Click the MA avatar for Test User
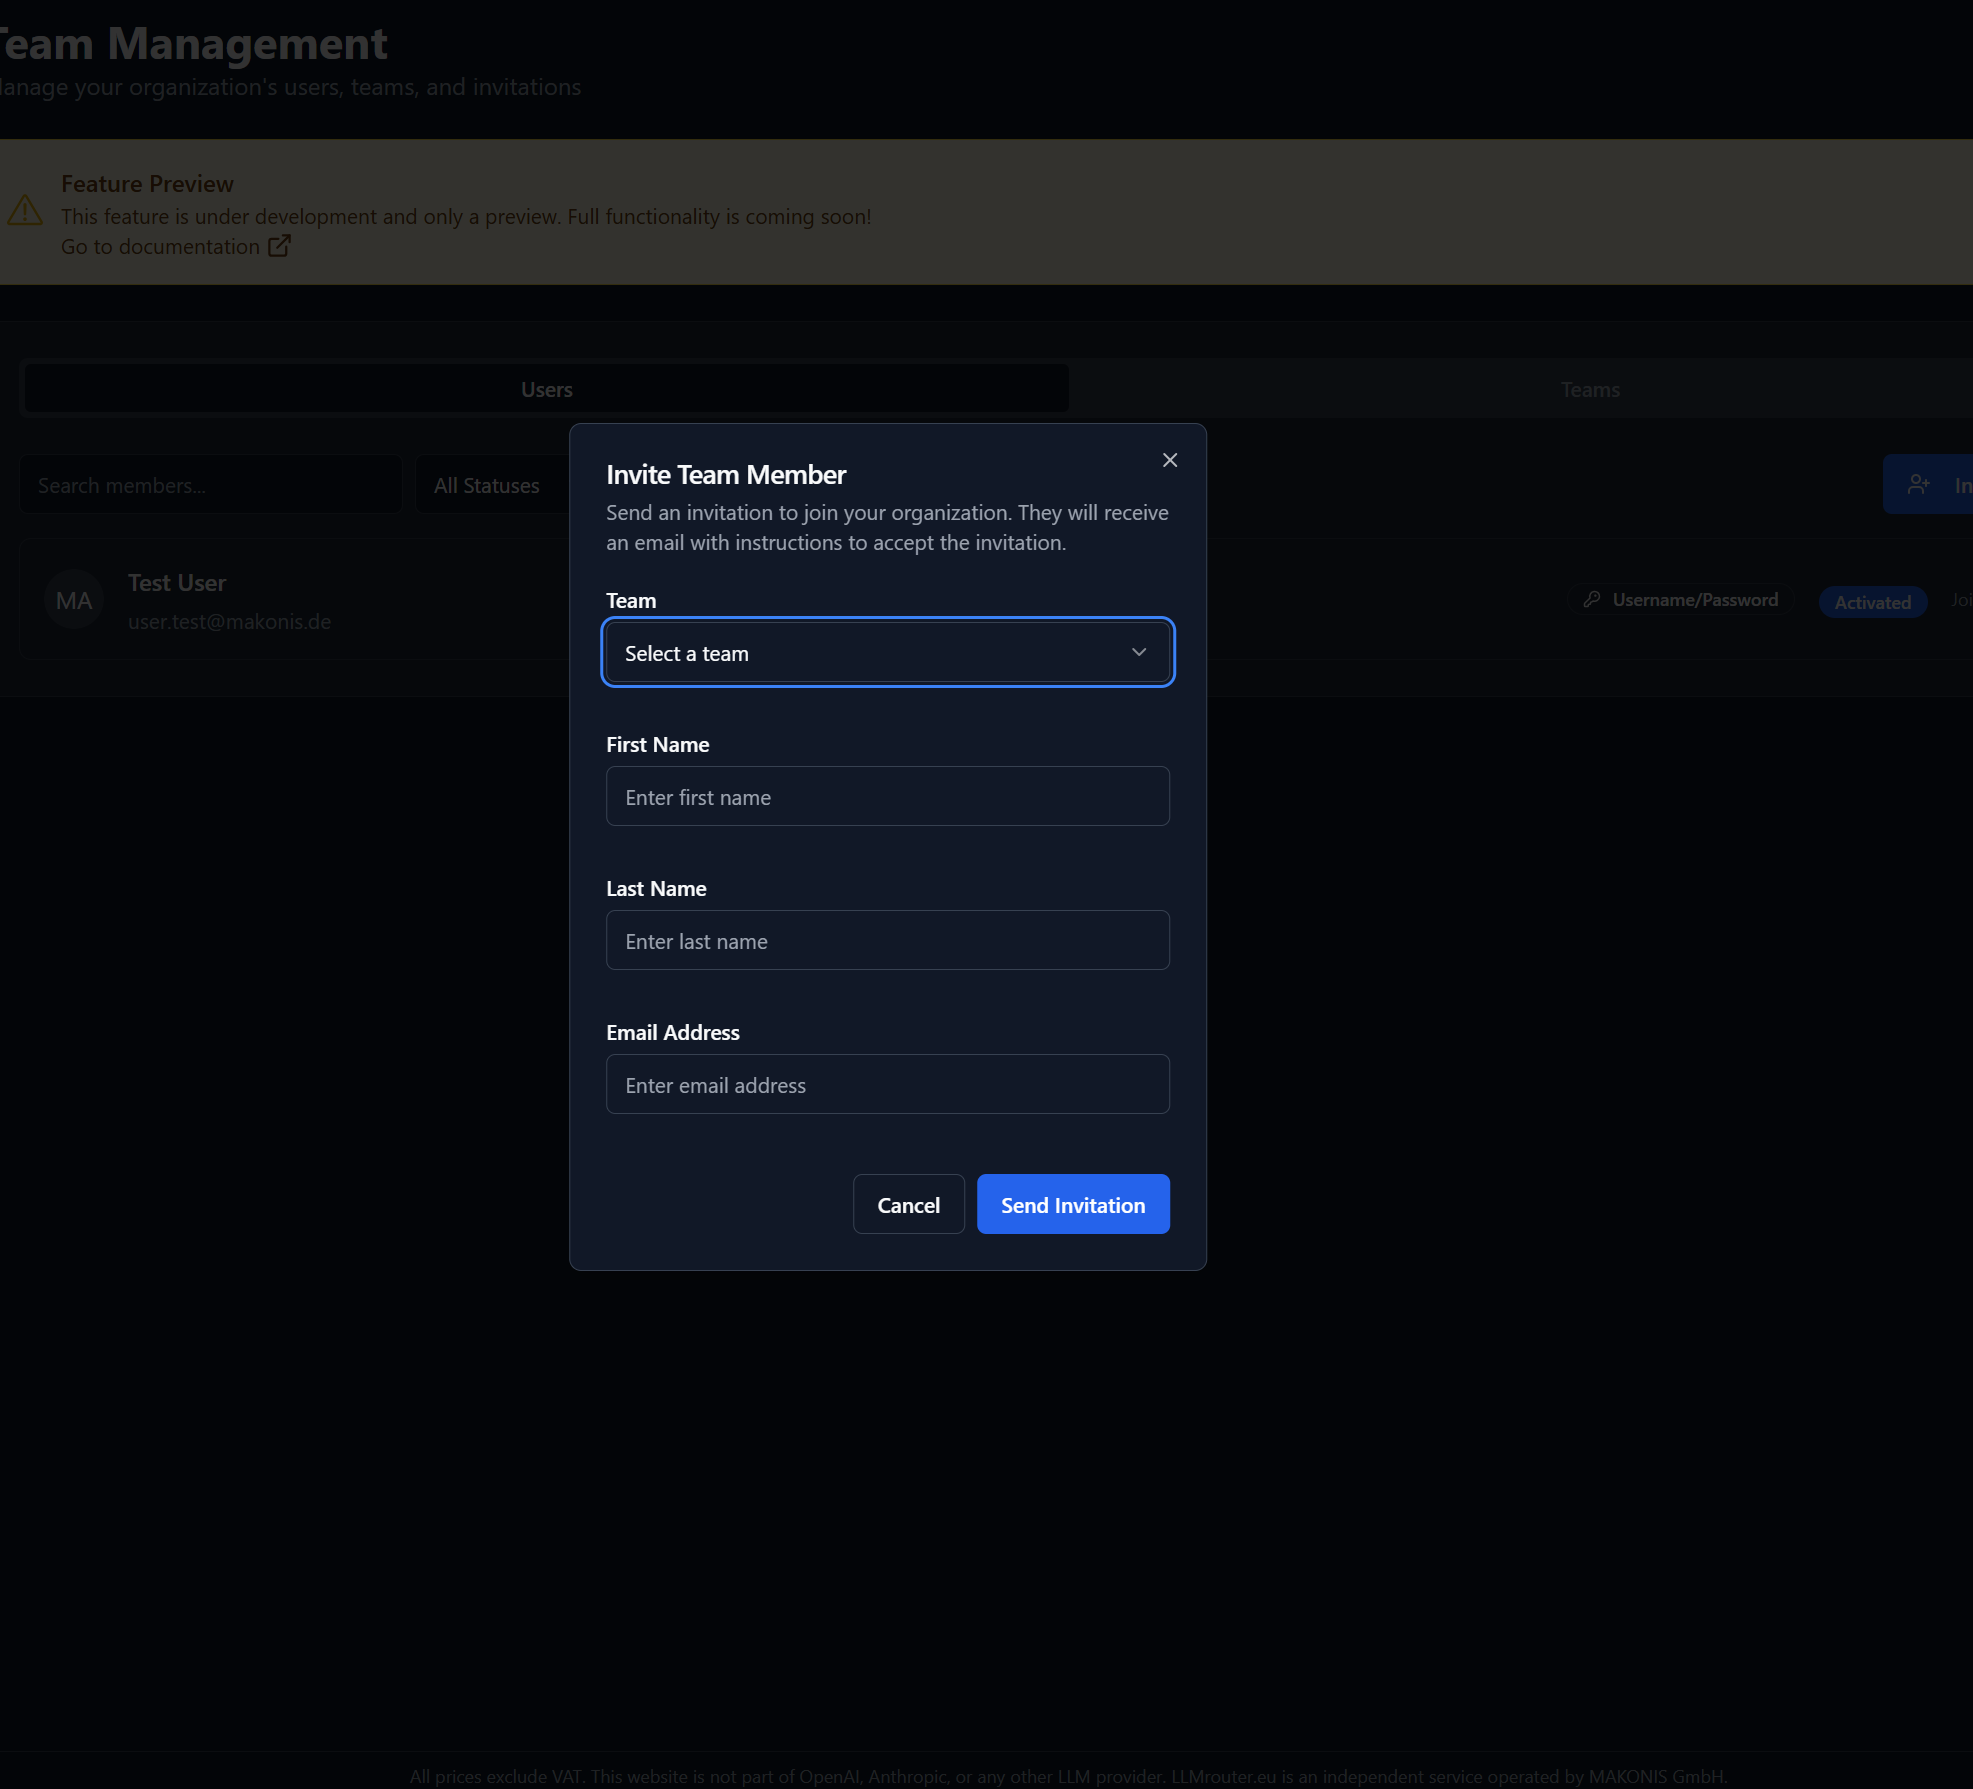Viewport: 1973px width, 1789px height. pyautogui.click(x=73, y=599)
